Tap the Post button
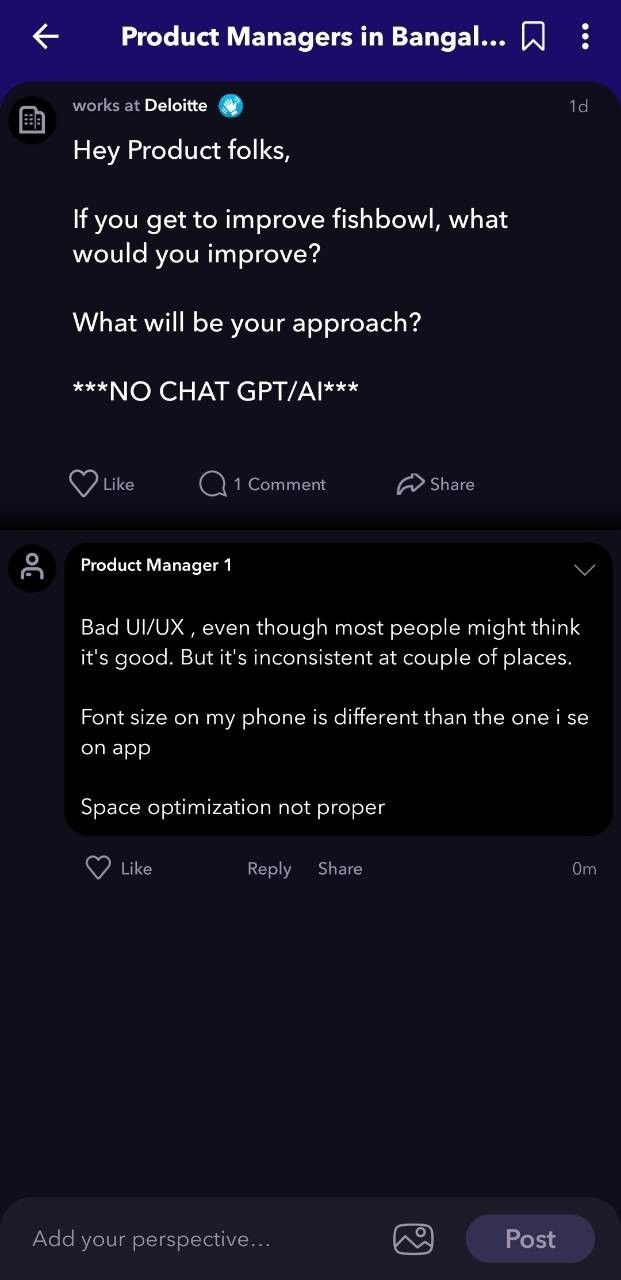 point(530,1239)
